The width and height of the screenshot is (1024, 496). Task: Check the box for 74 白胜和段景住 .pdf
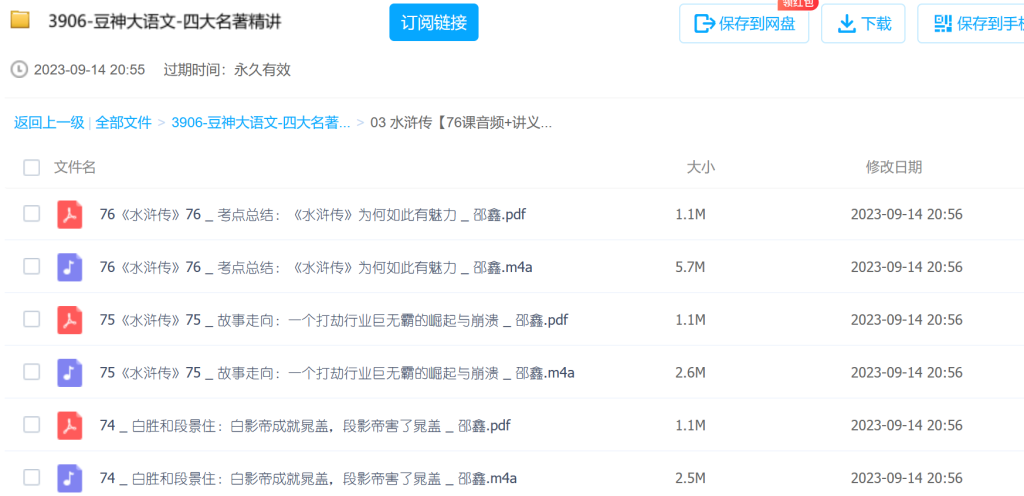coord(31,425)
